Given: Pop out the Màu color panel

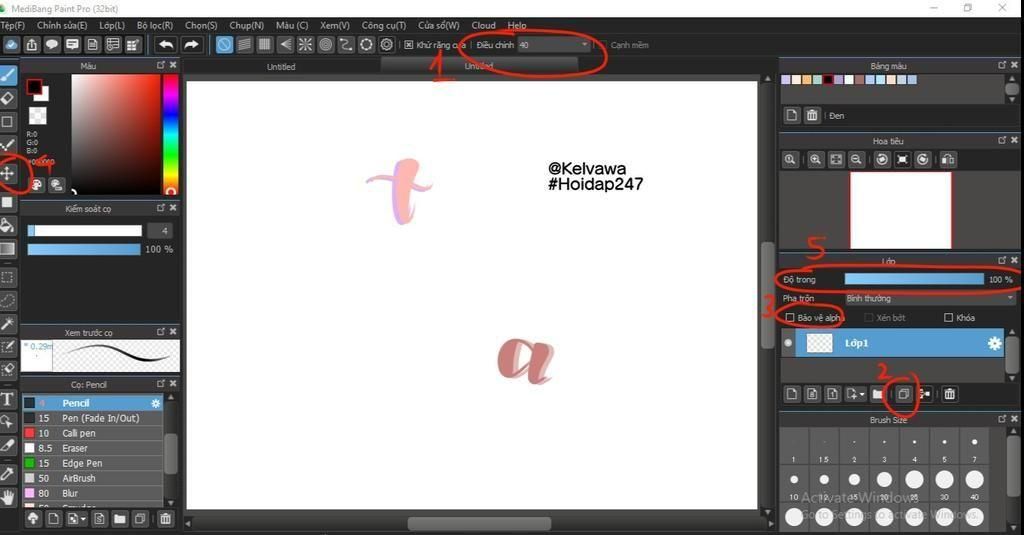Looking at the screenshot, I should 161,65.
